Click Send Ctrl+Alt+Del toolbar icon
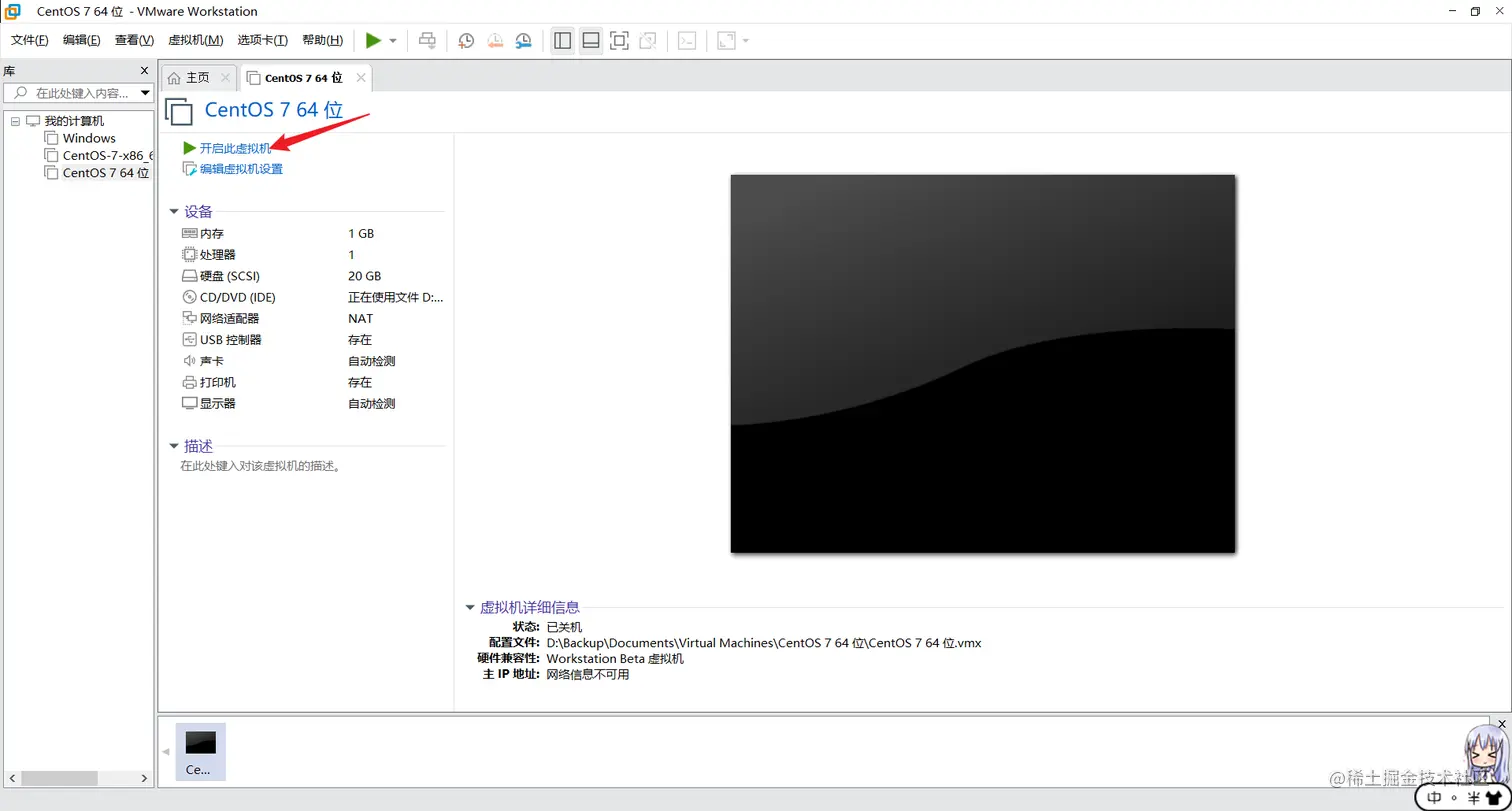1512x811 pixels. click(427, 40)
